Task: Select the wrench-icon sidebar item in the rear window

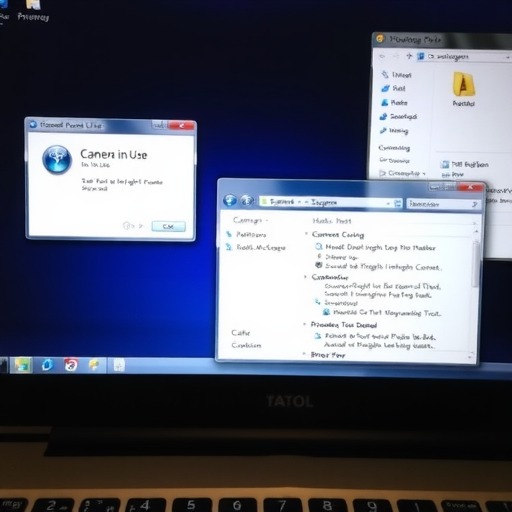Action: (x=394, y=130)
